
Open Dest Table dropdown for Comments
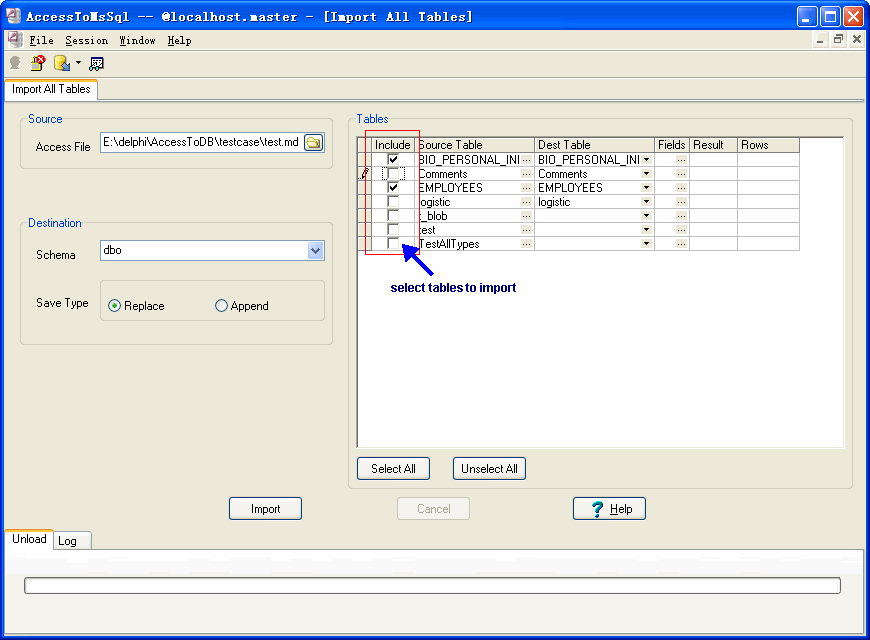pos(646,174)
